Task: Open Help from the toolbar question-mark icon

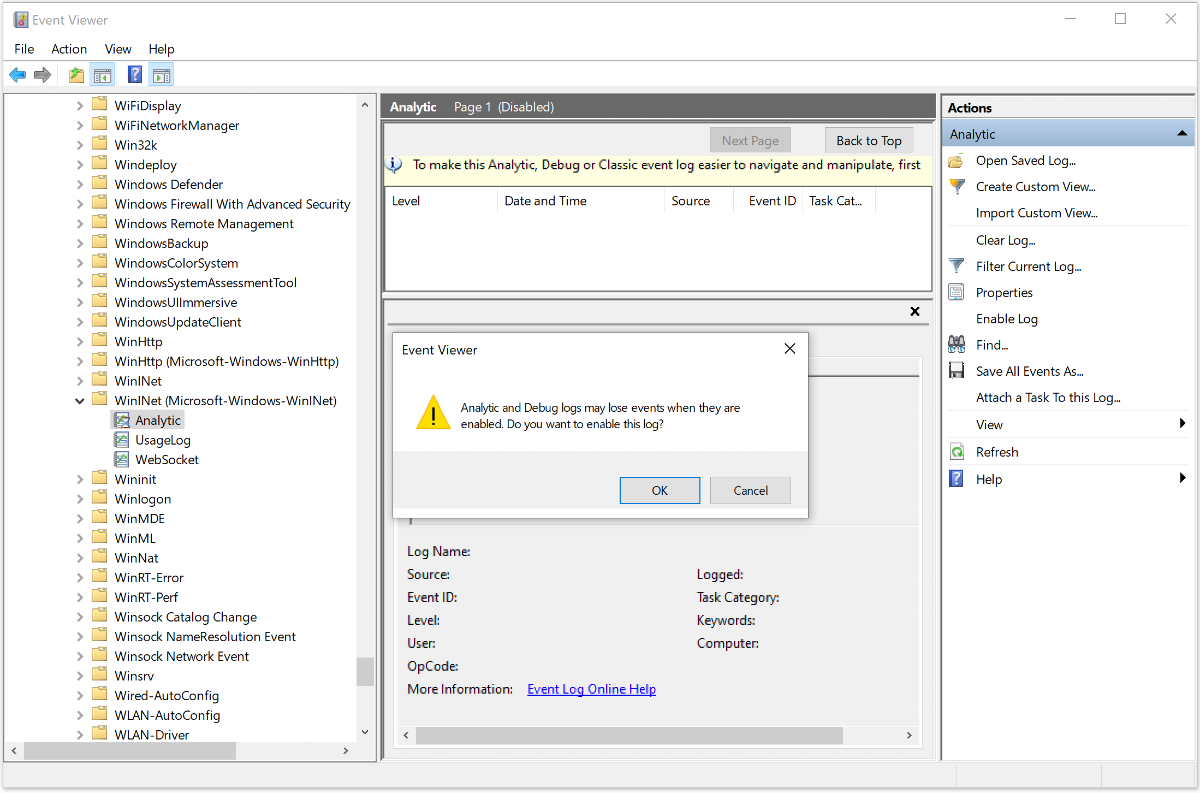Action: point(135,75)
